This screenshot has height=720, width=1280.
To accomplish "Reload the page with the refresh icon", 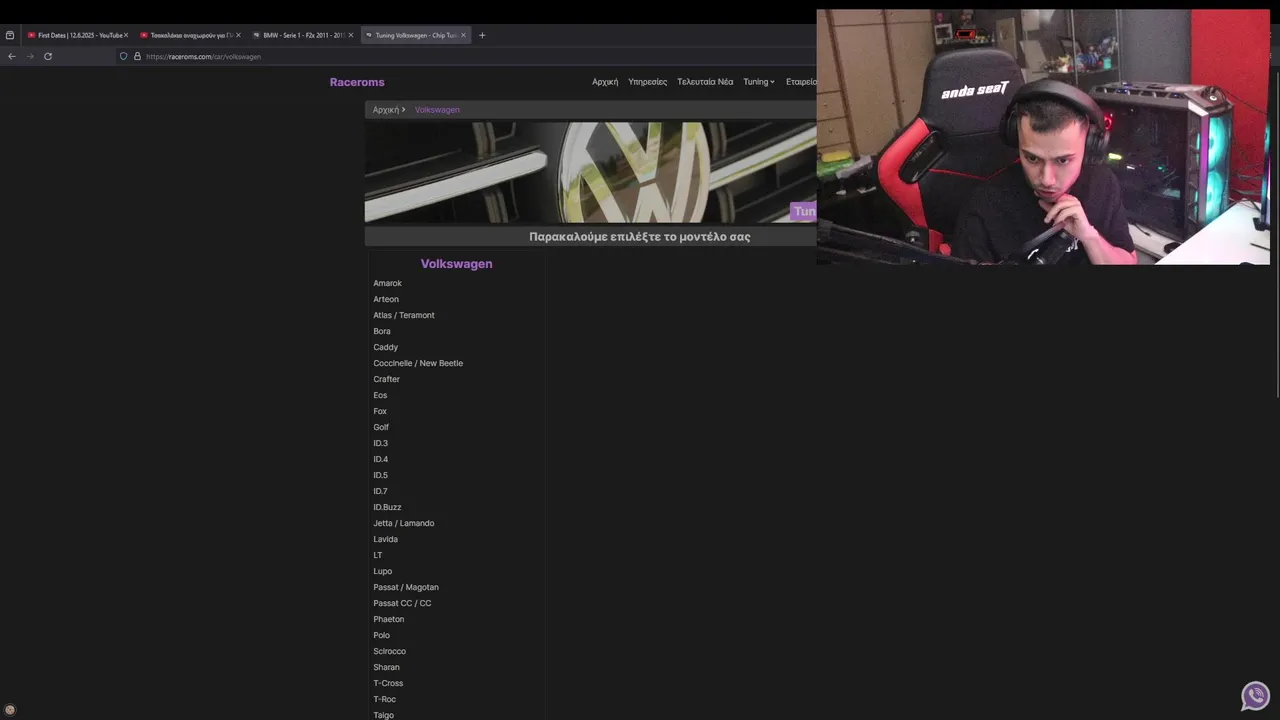I will click(x=48, y=56).
